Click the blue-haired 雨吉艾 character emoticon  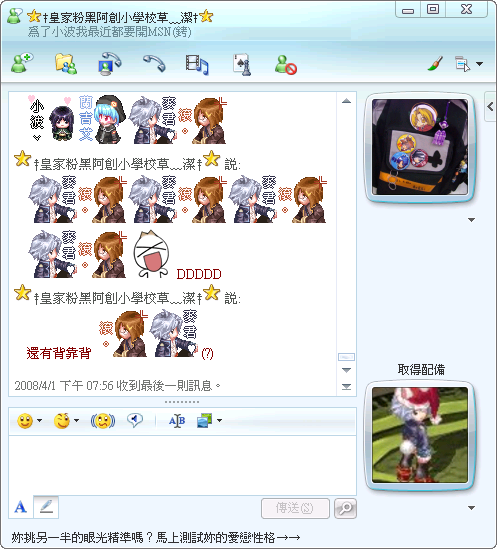click(111, 119)
